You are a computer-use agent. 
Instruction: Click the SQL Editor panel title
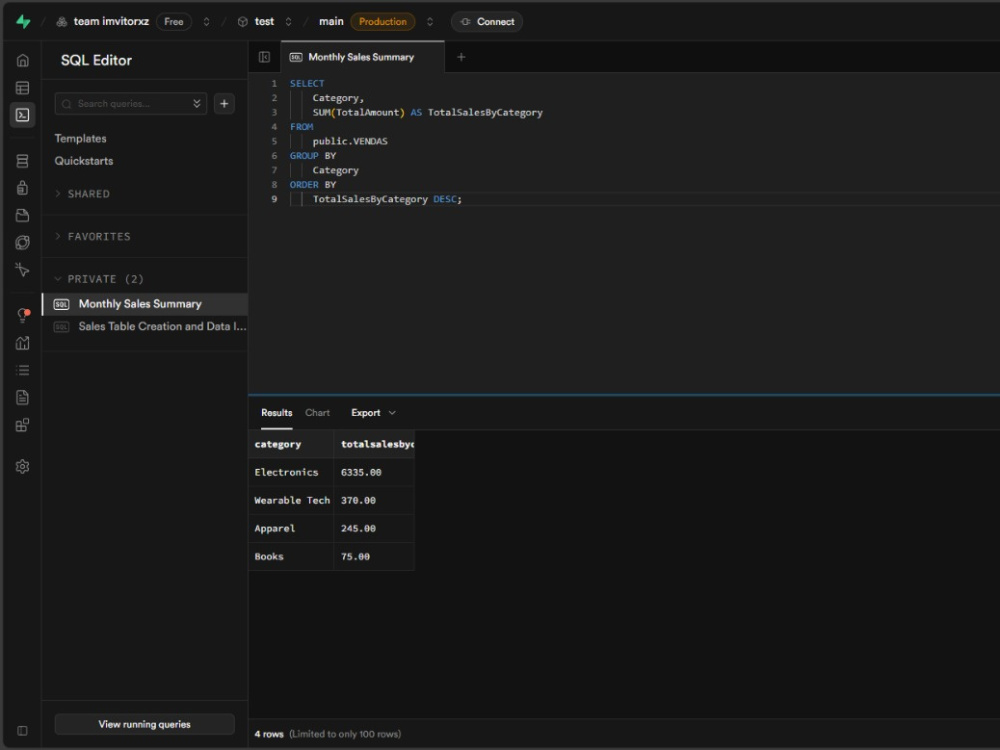coord(96,60)
